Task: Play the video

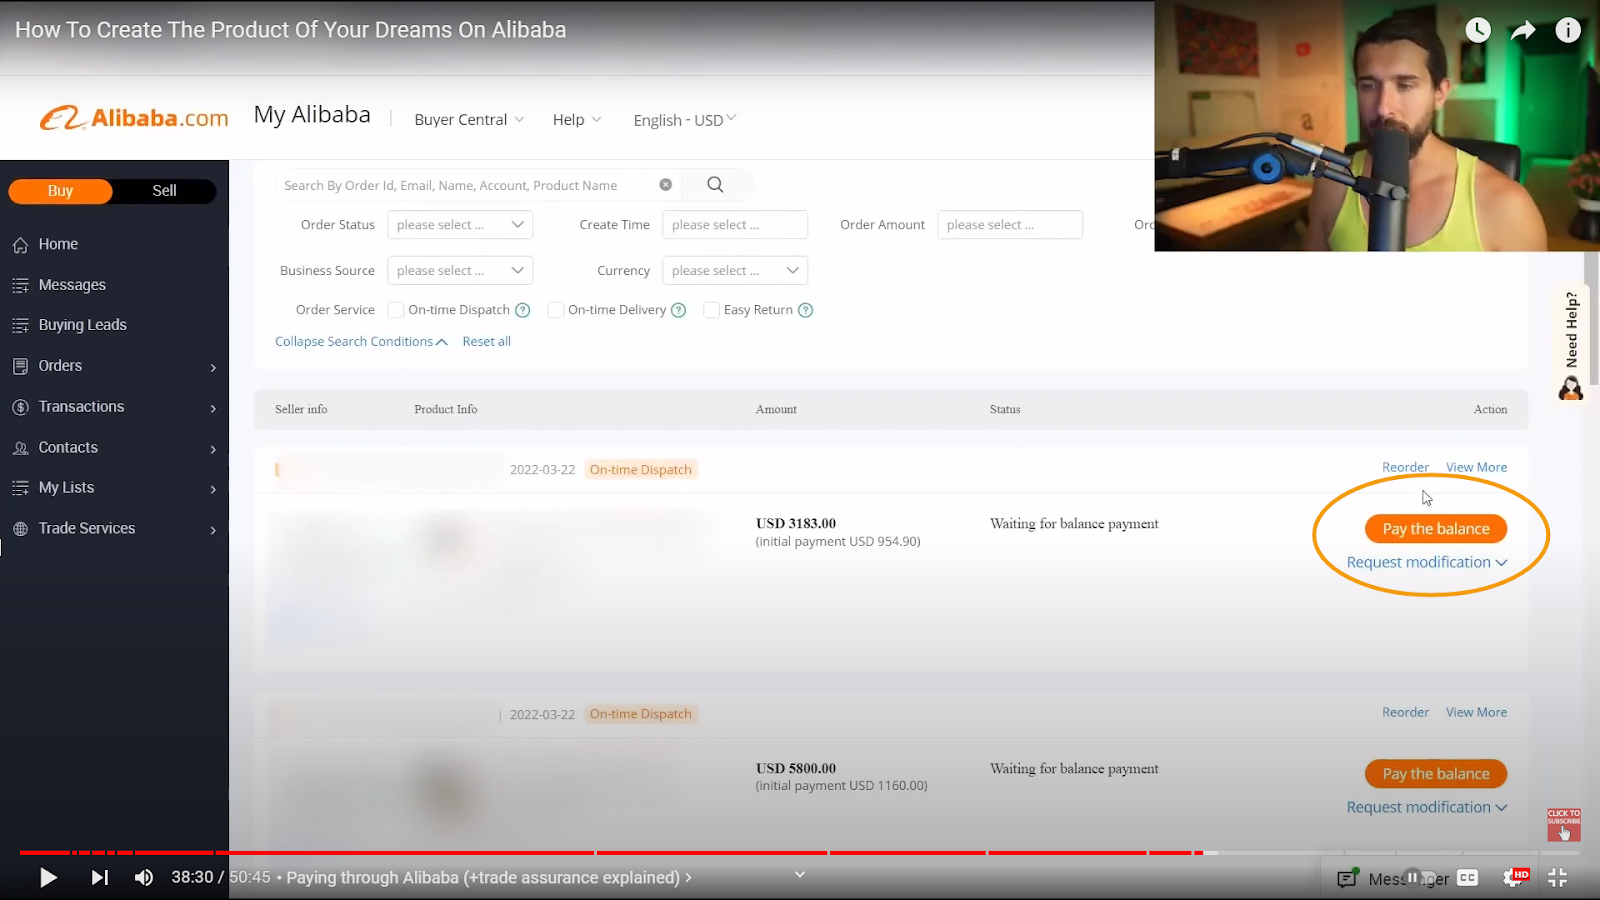Action: point(47,877)
